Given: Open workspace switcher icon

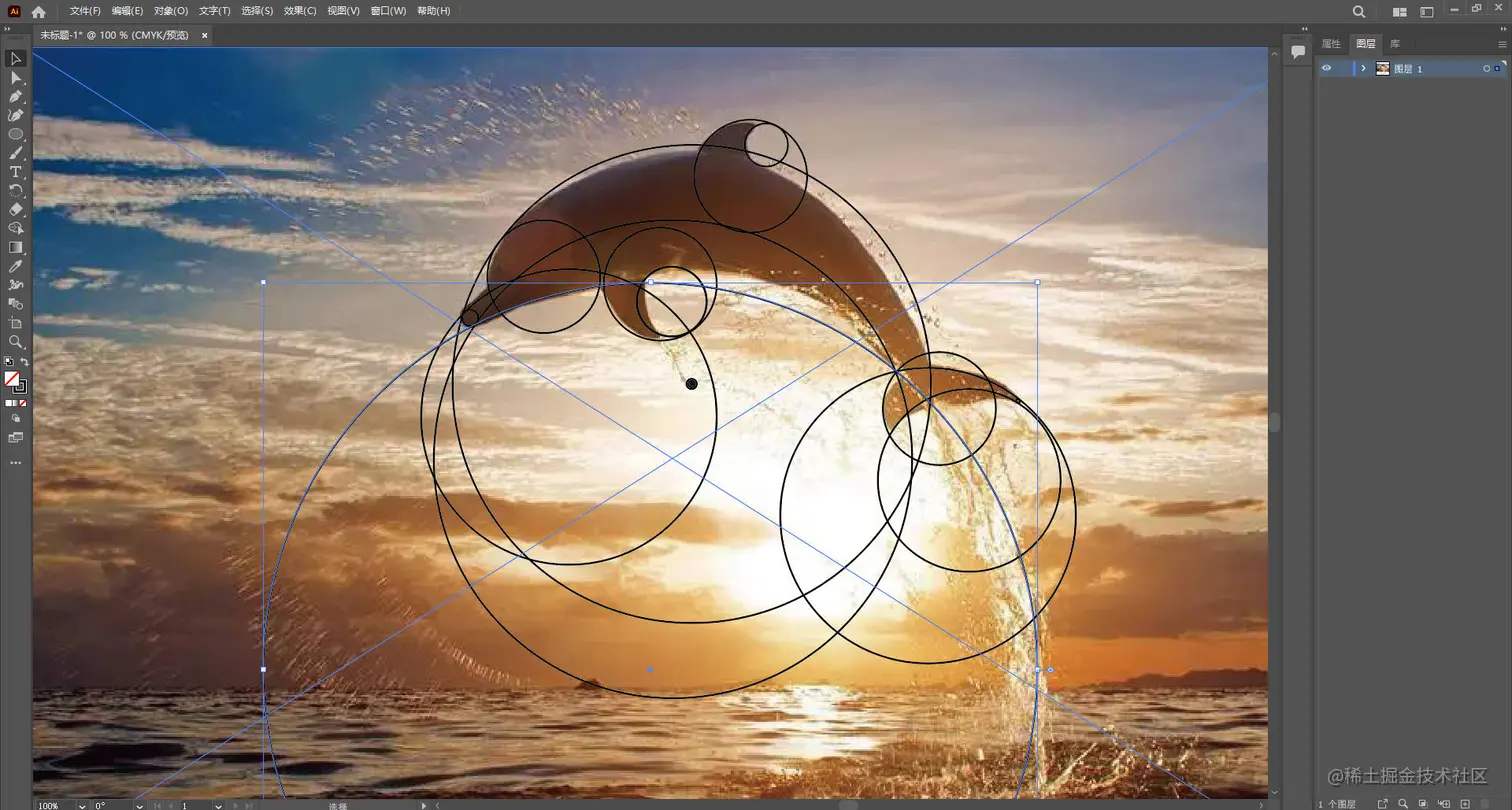Looking at the screenshot, I should pos(1427,12).
